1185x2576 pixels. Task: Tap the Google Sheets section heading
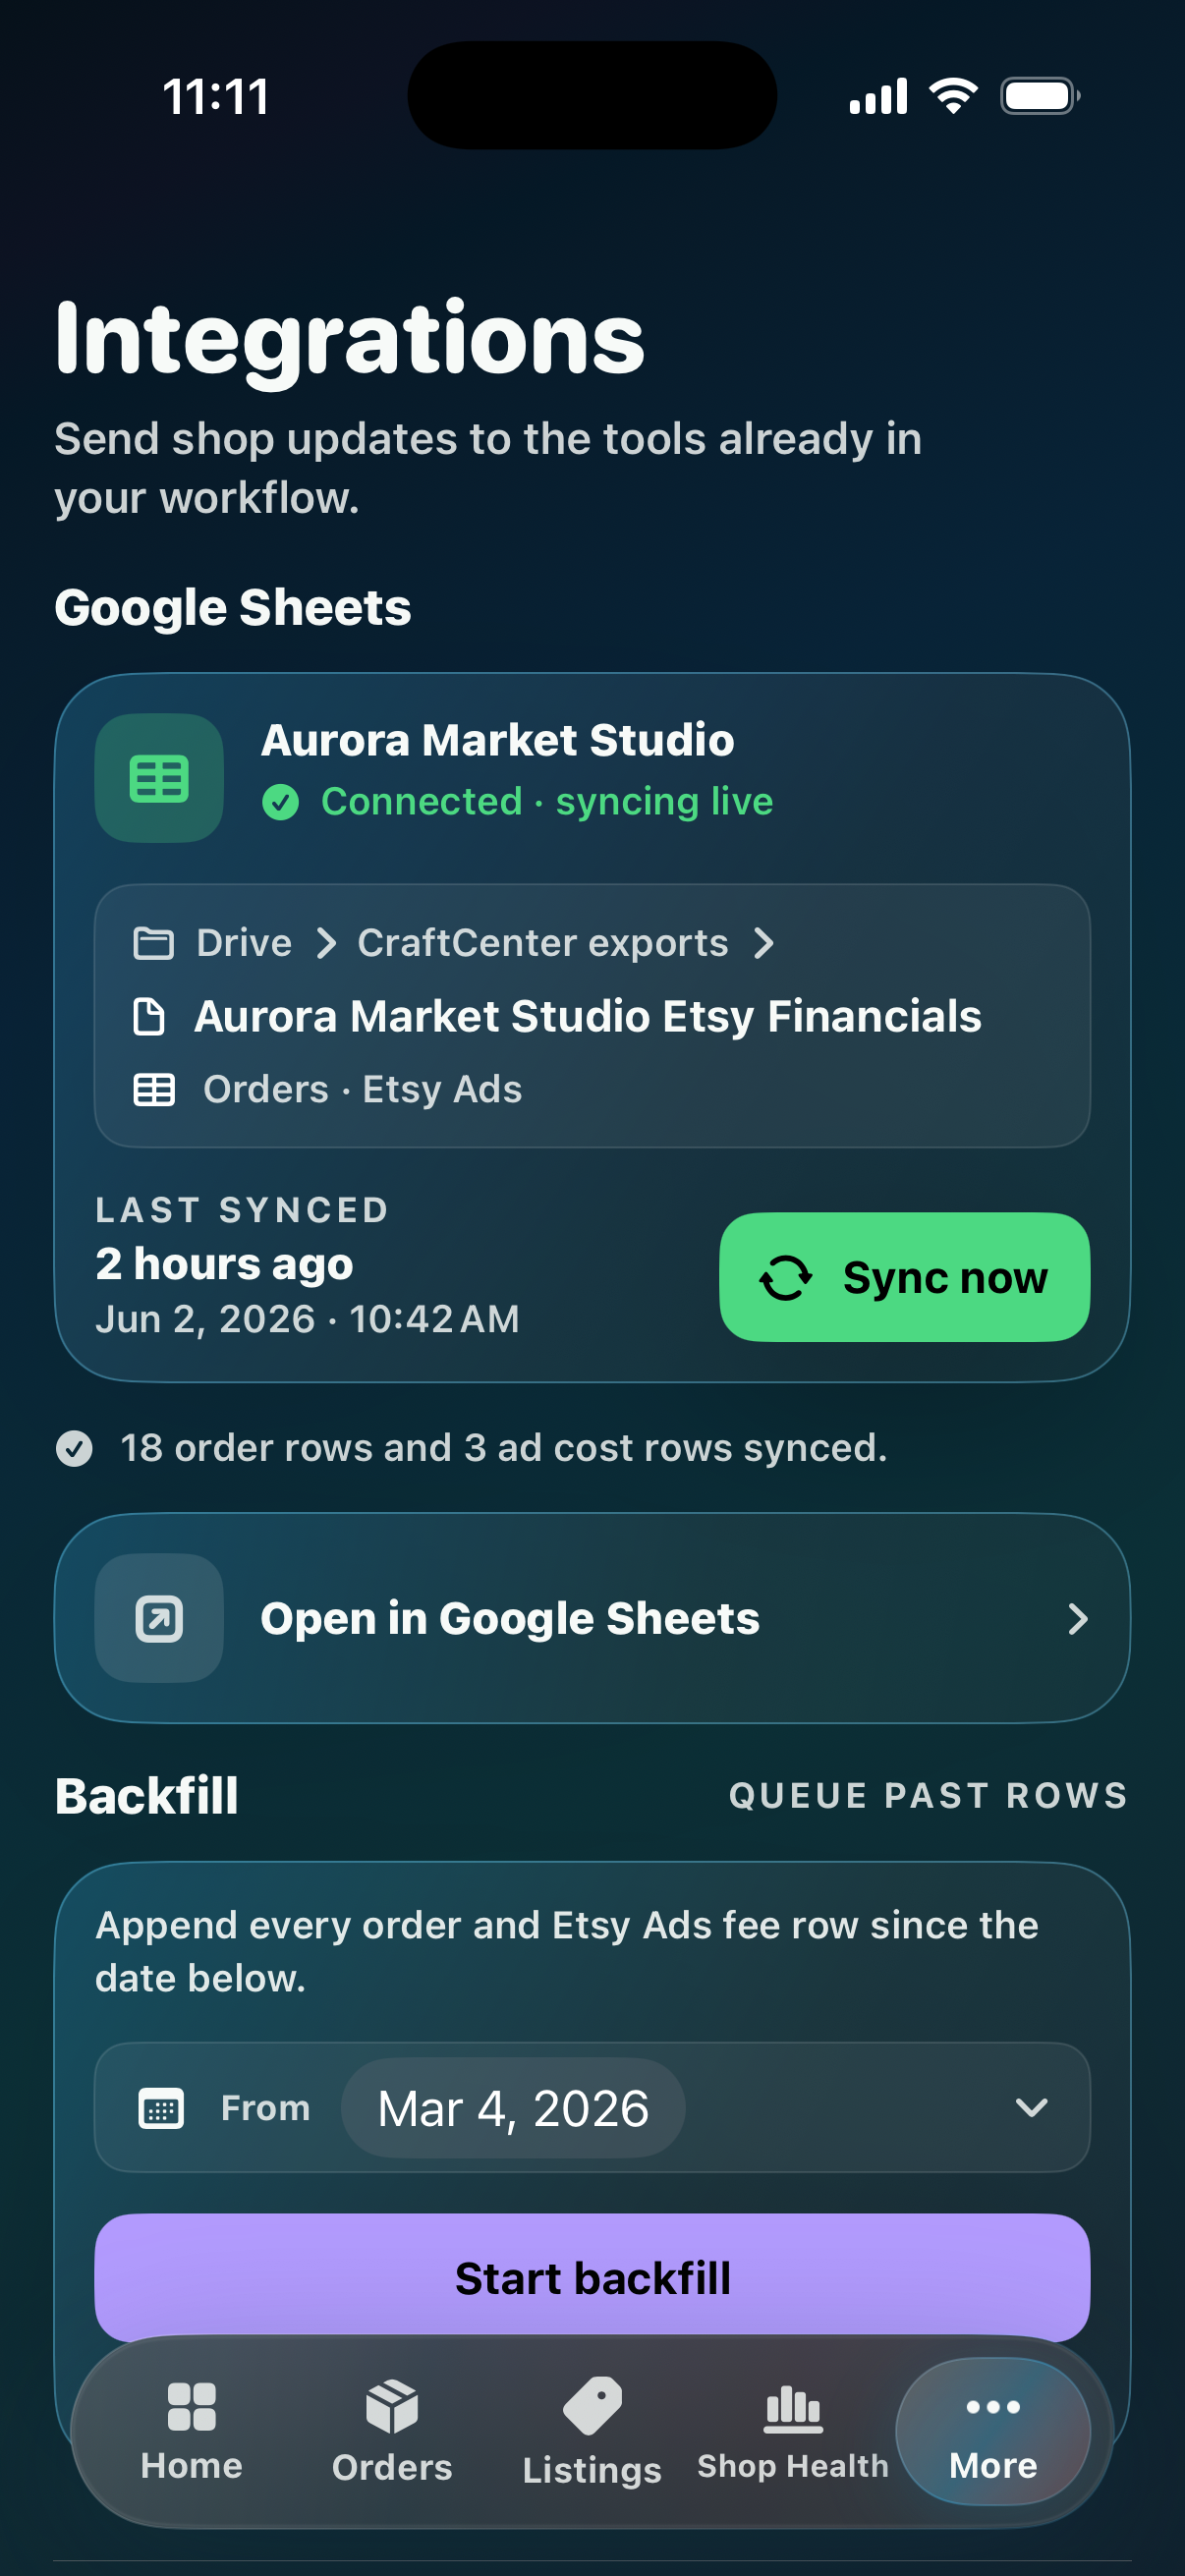coord(233,608)
